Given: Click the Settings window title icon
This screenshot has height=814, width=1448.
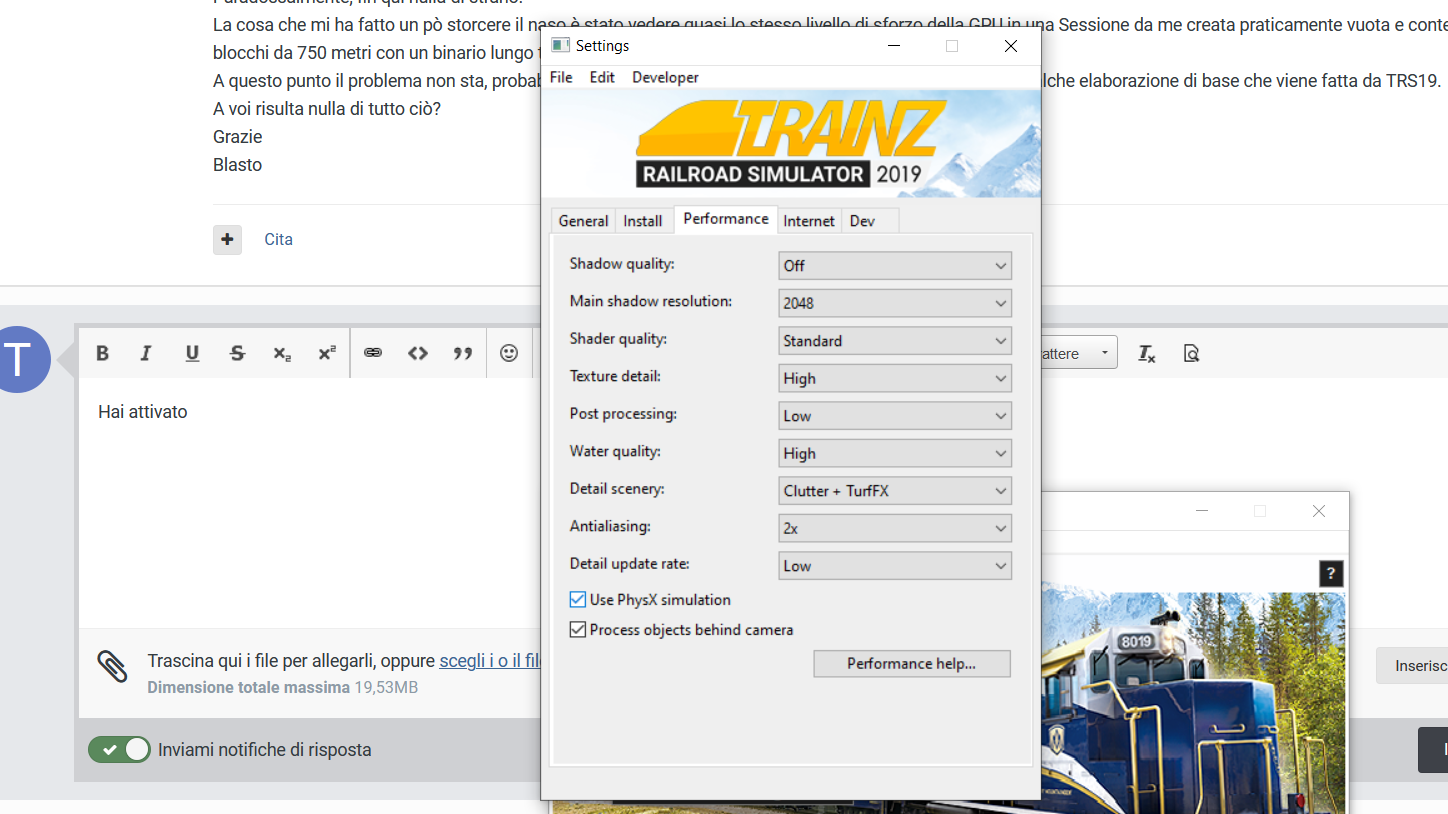Looking at the screenshot, I should [x=561, y=46].
